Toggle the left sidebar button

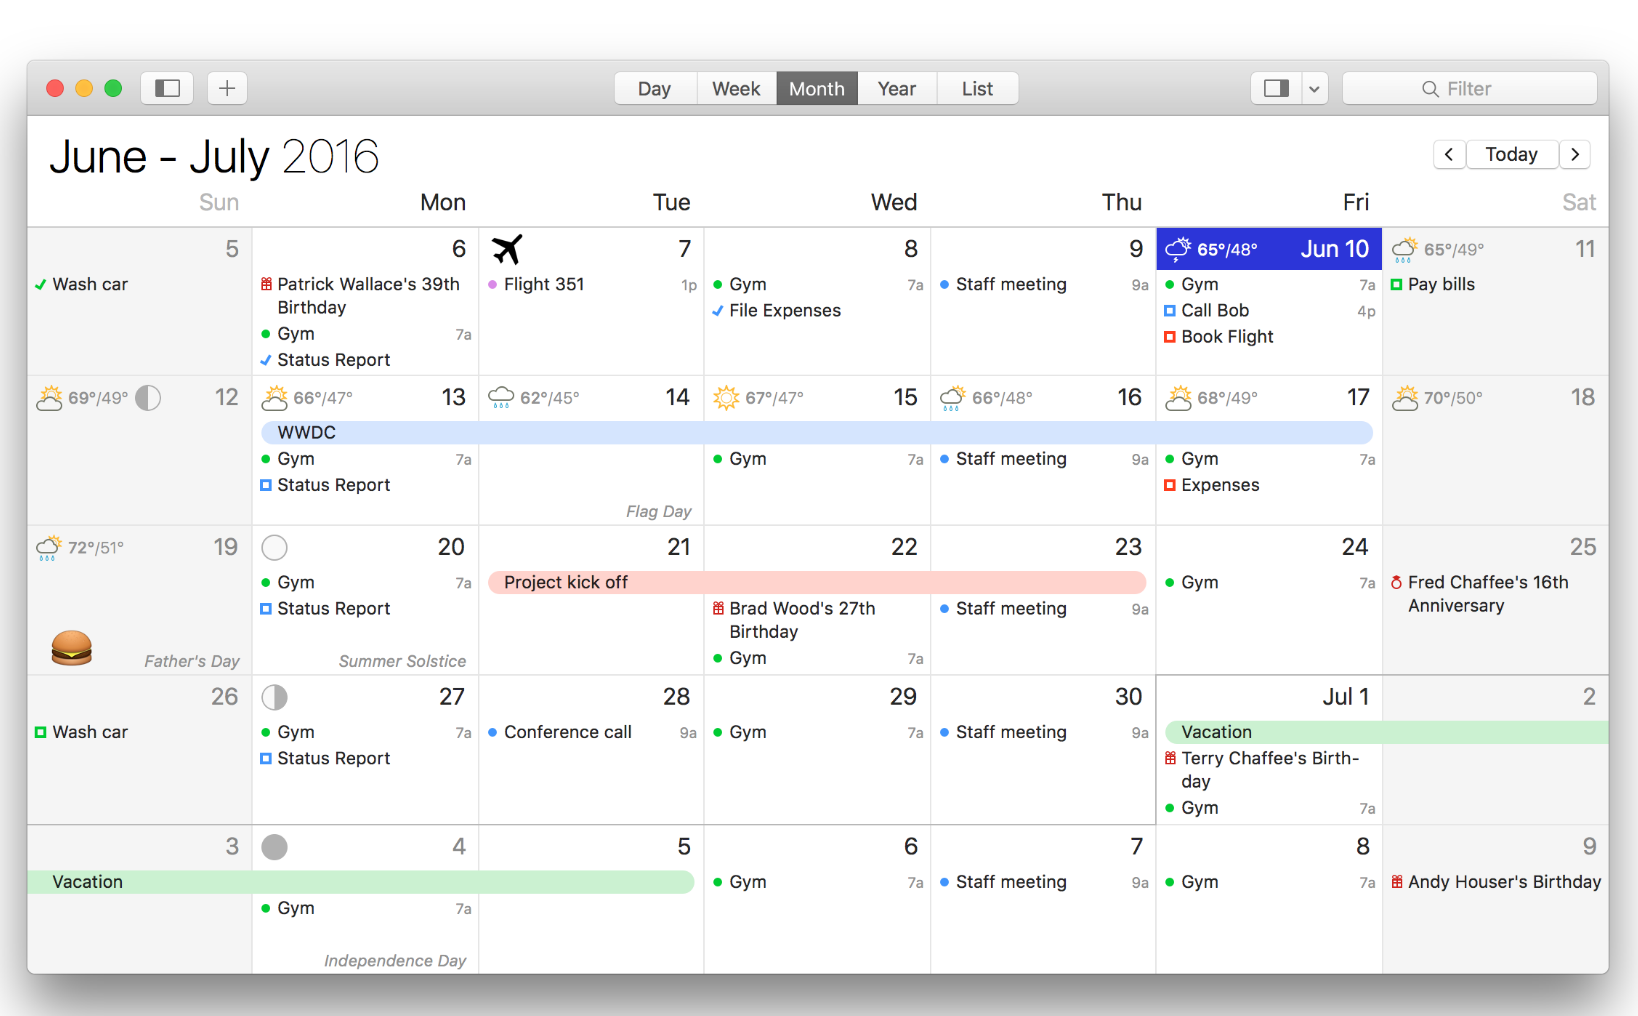click(x=167, y=88)
